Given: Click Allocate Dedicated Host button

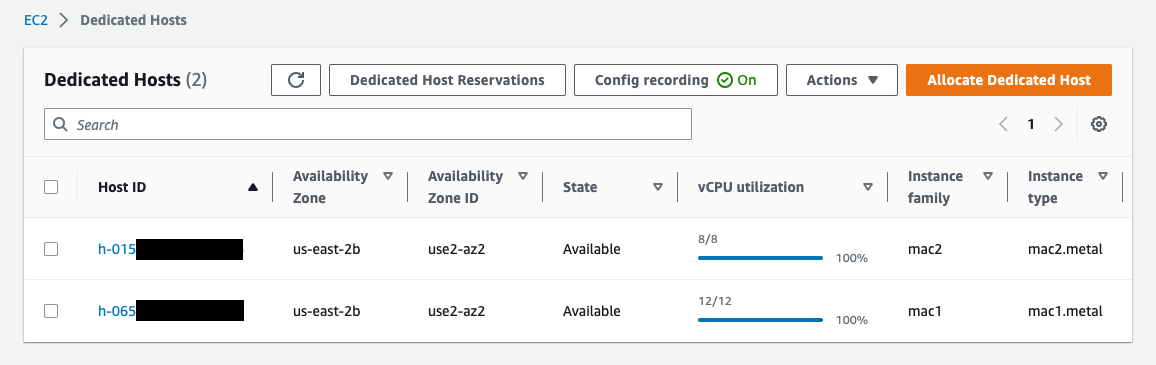Looking at the screenshot, I should (x=1009, y=80).
